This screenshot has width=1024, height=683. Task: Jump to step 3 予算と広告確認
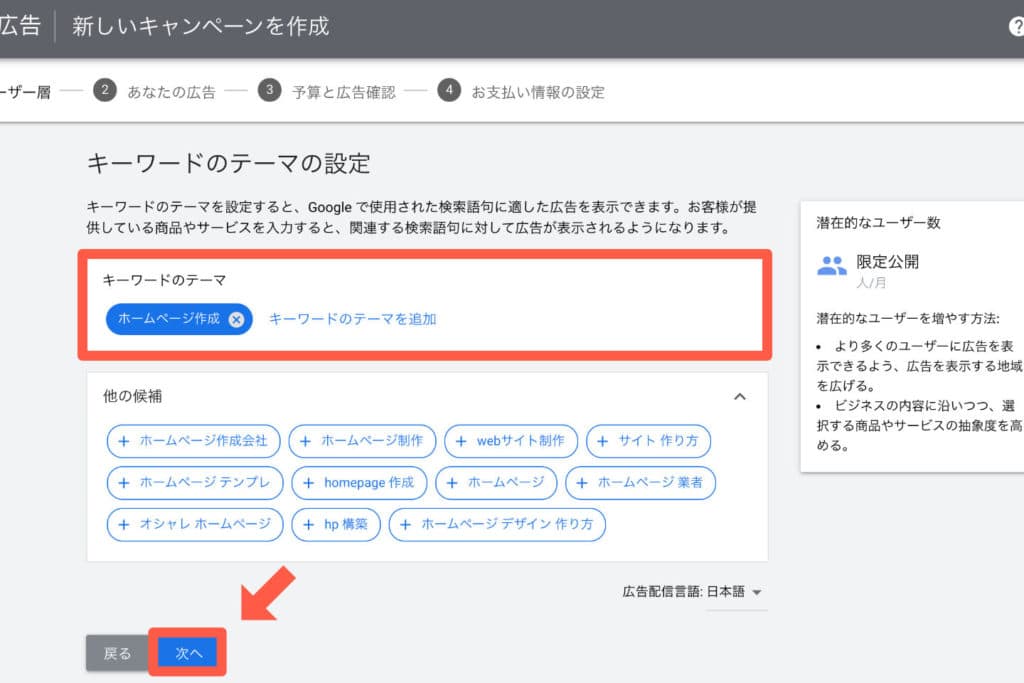tap(326, 91)
